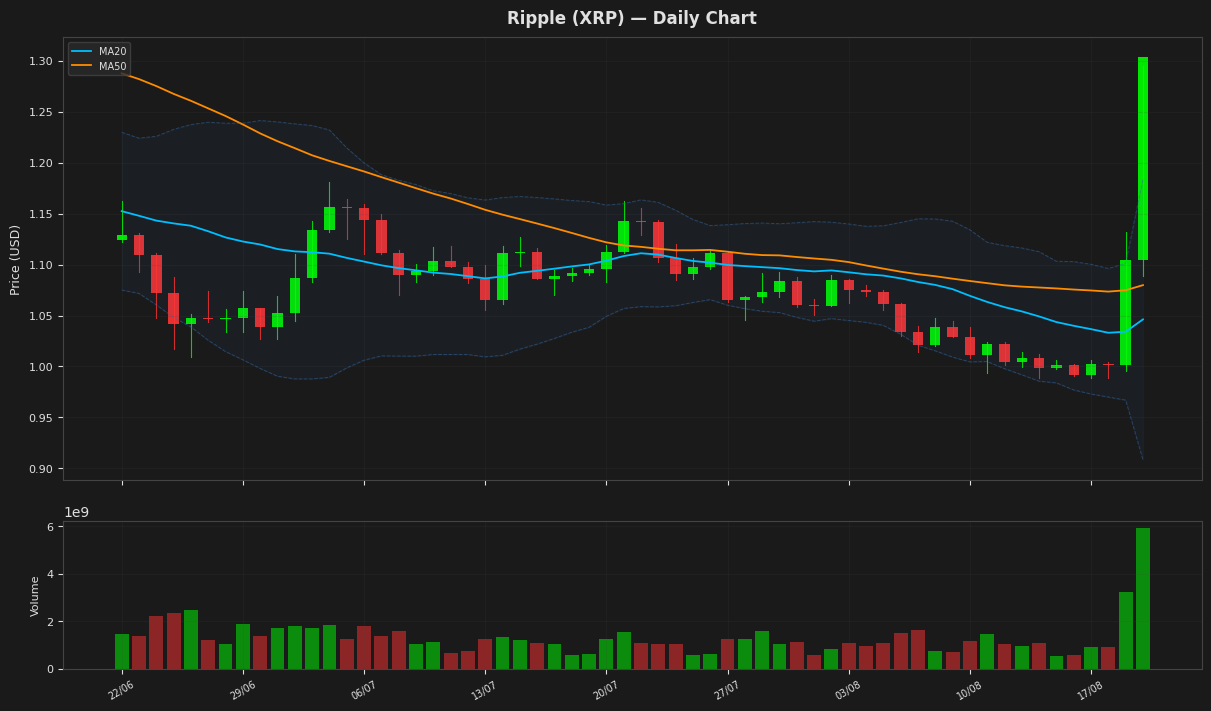Select the "MA50" legend label text
The image size is (1211, 711).
tap(113, 67)
